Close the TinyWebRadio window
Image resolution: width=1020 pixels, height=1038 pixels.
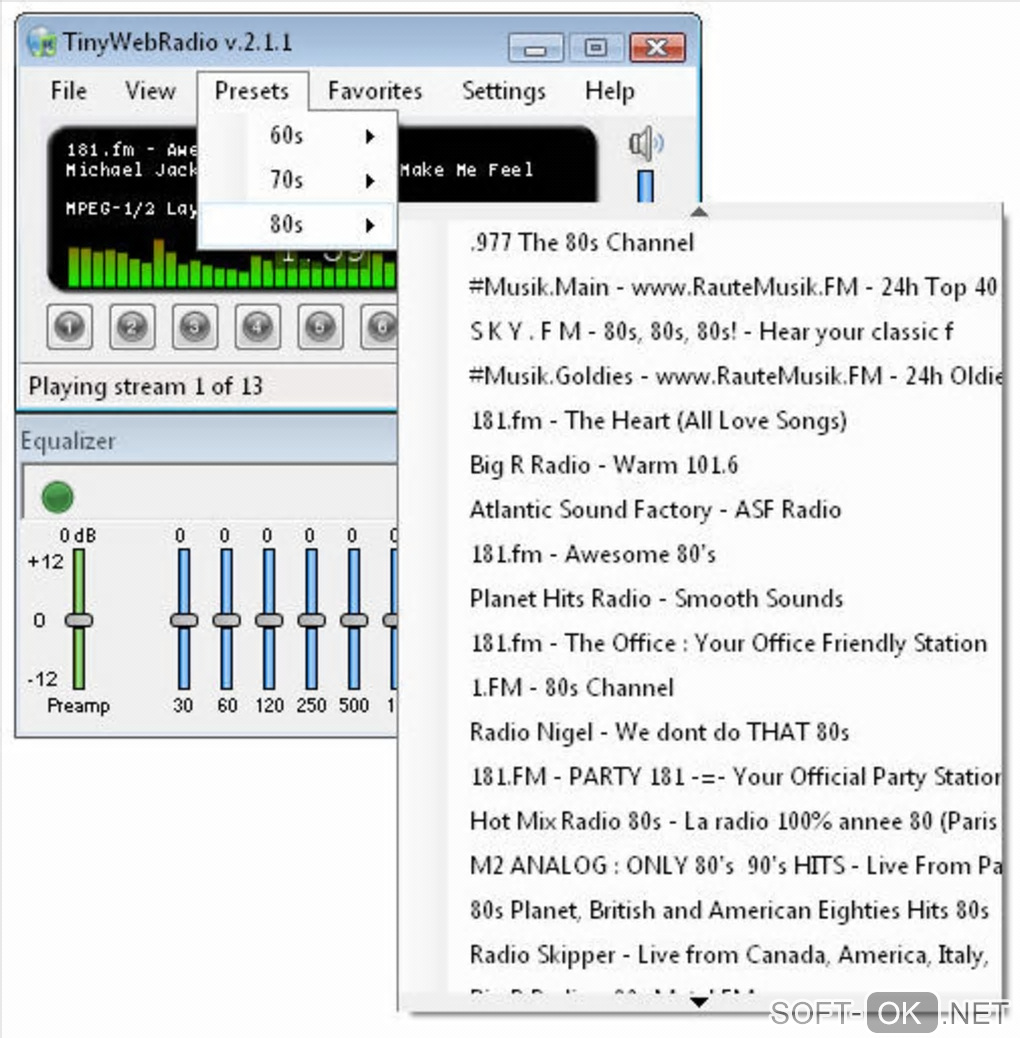point(657,48)
